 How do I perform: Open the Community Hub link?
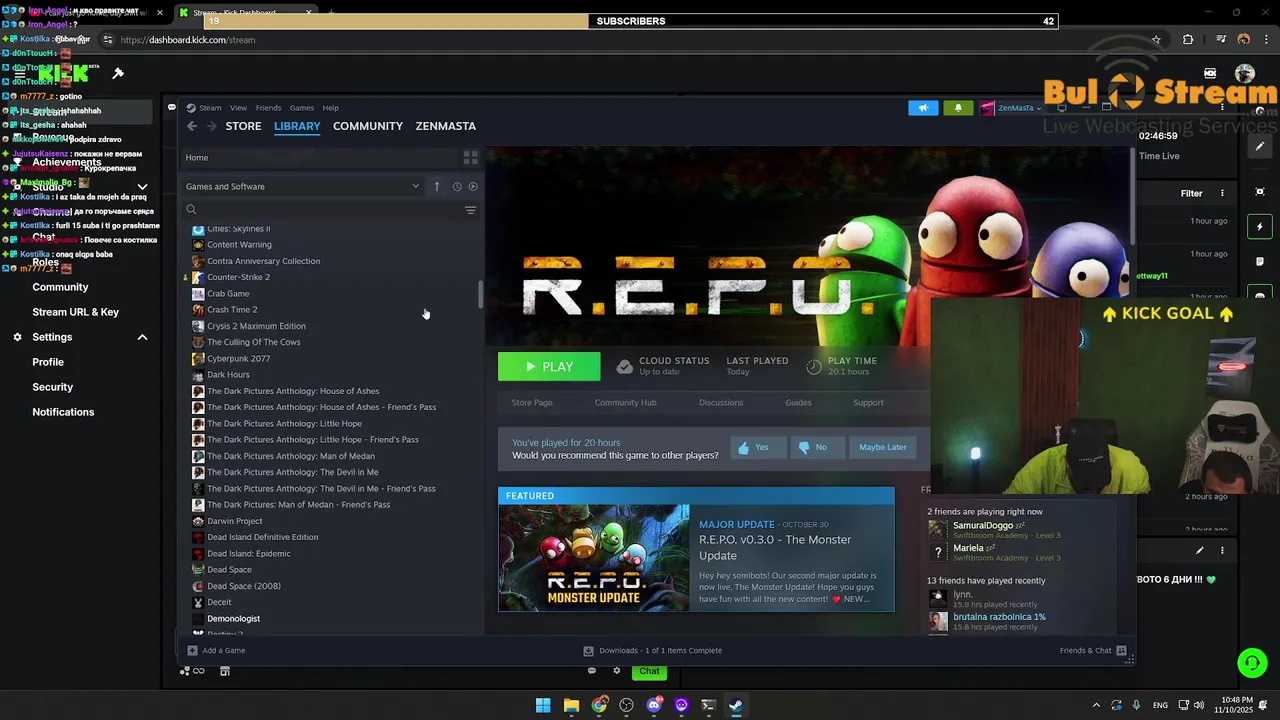click(x=626, y=403)
